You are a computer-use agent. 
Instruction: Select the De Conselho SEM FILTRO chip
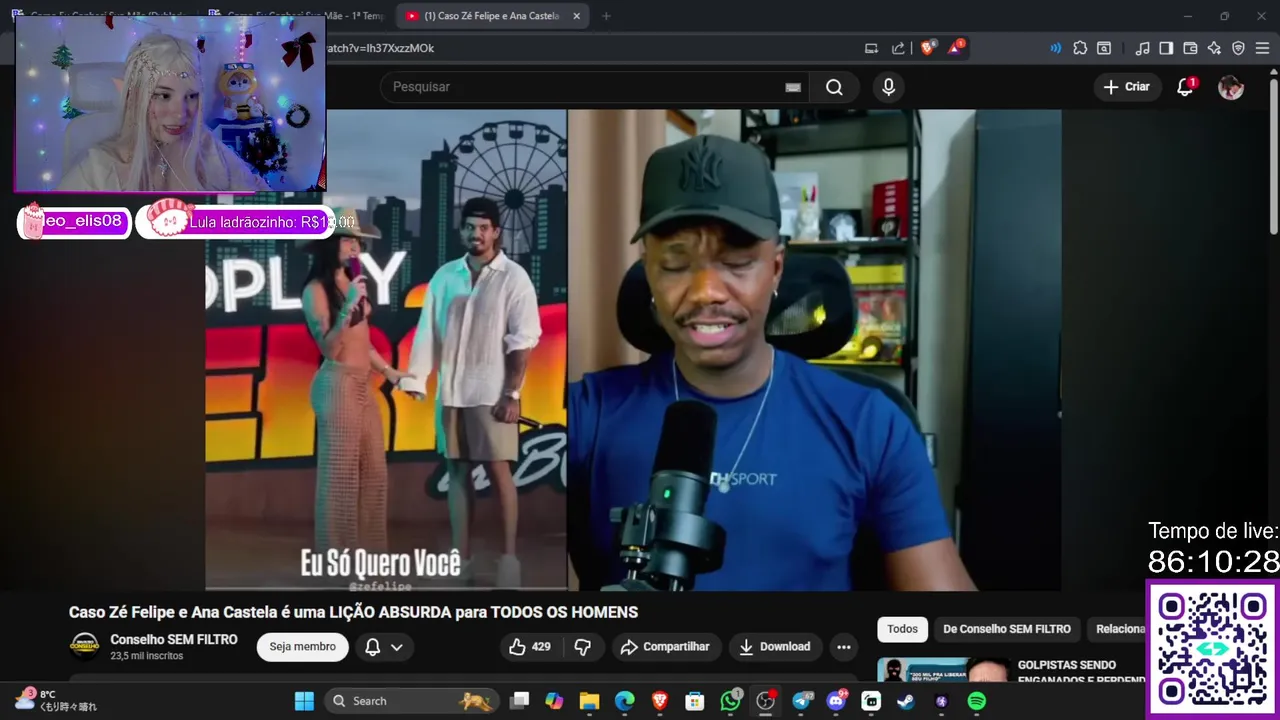pos(1007,629)
